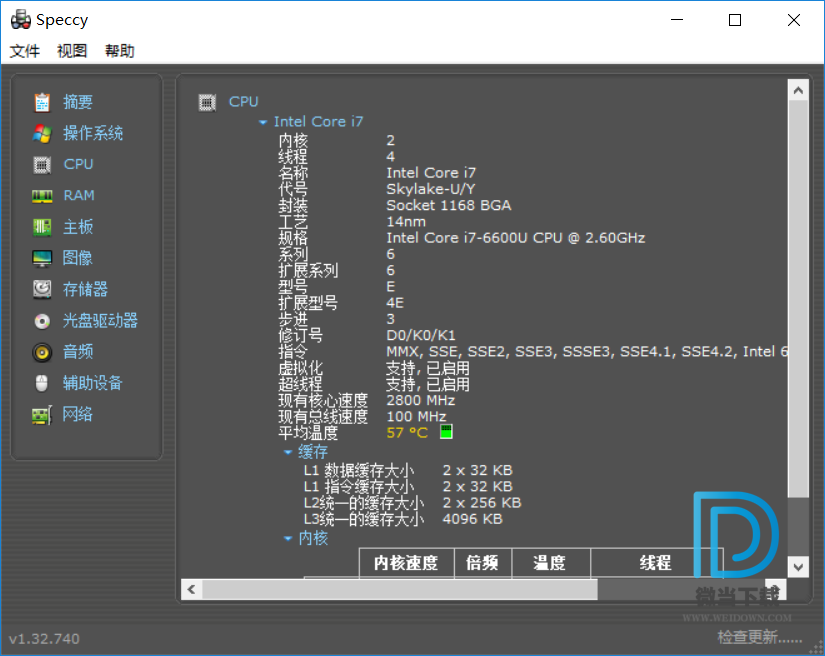This screenshot has width=825, height=656.
Task: Click the horizontal scrollbar thumb
Action: point(400,590)
